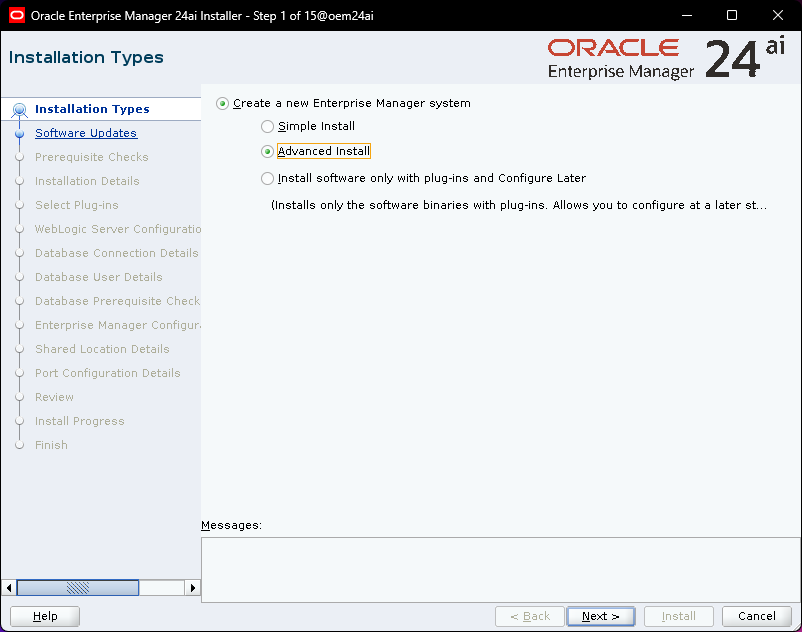Click the horizontal scrollbar thumb in sidebar
The image size is (802, 632).
coord(78,588)
